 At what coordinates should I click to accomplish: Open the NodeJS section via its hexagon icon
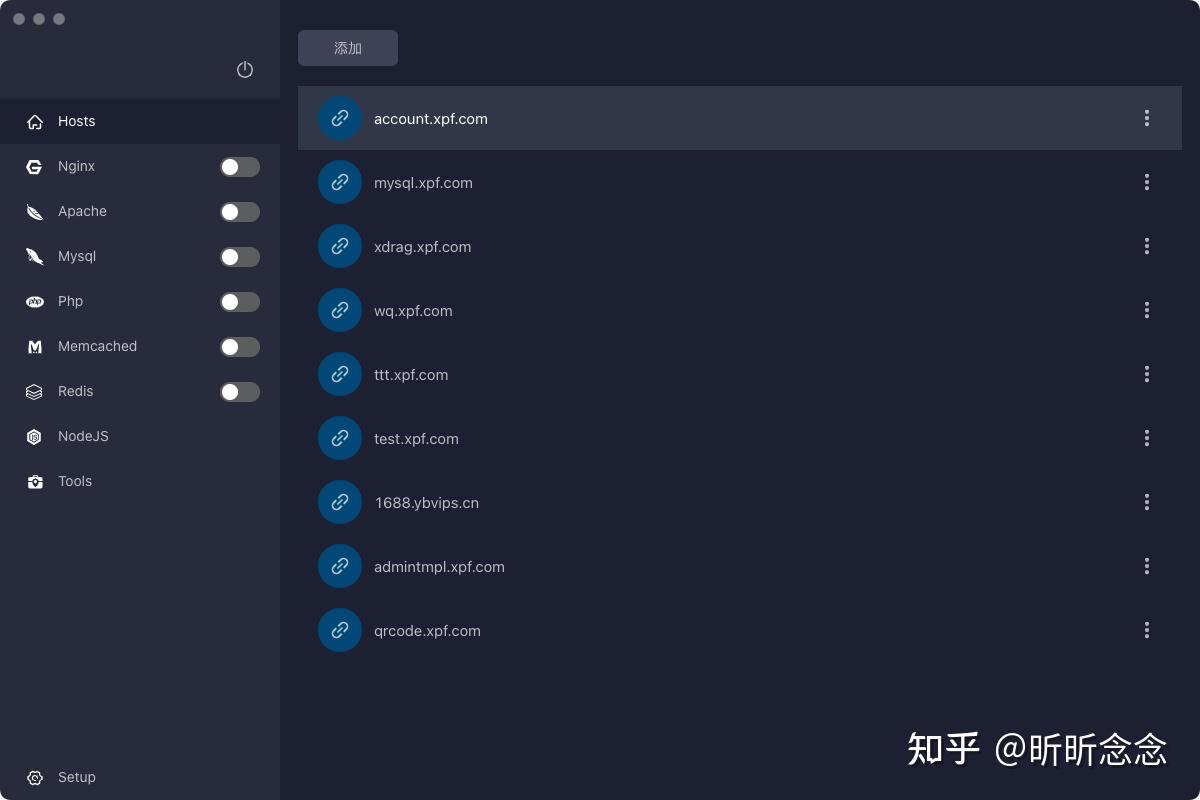[34, 436]
